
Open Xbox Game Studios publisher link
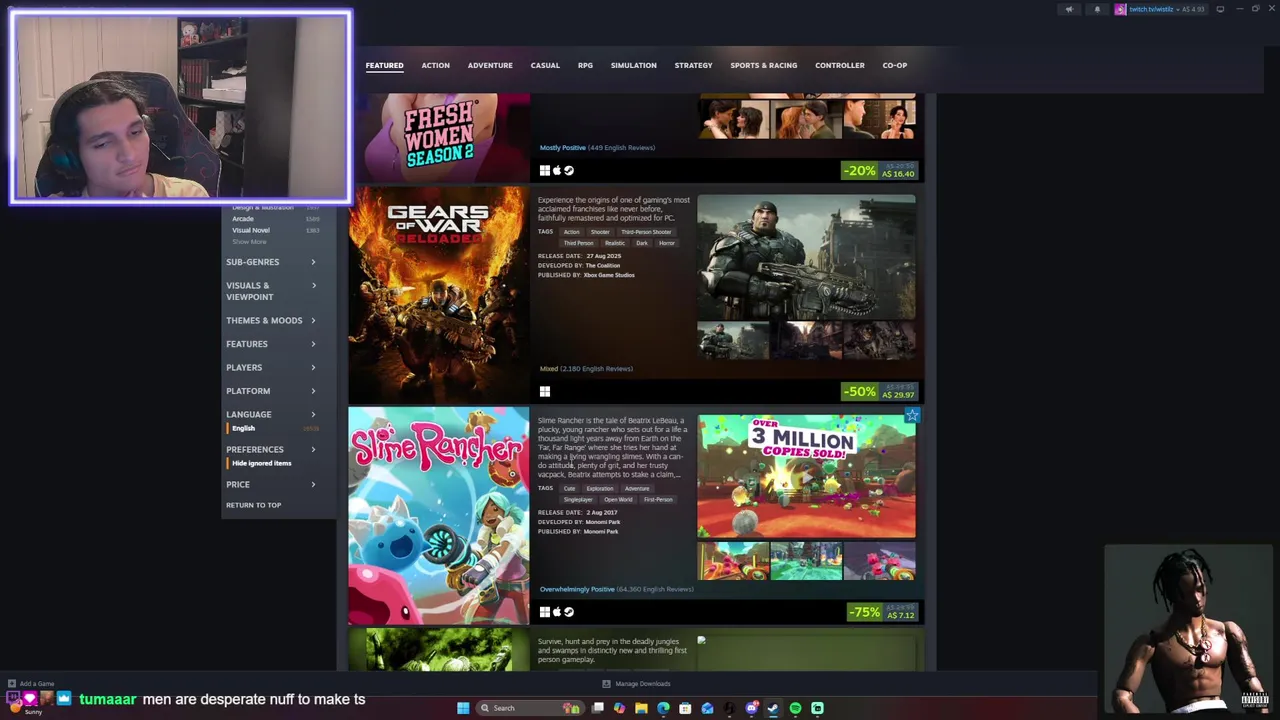click(x=609, y=275)
